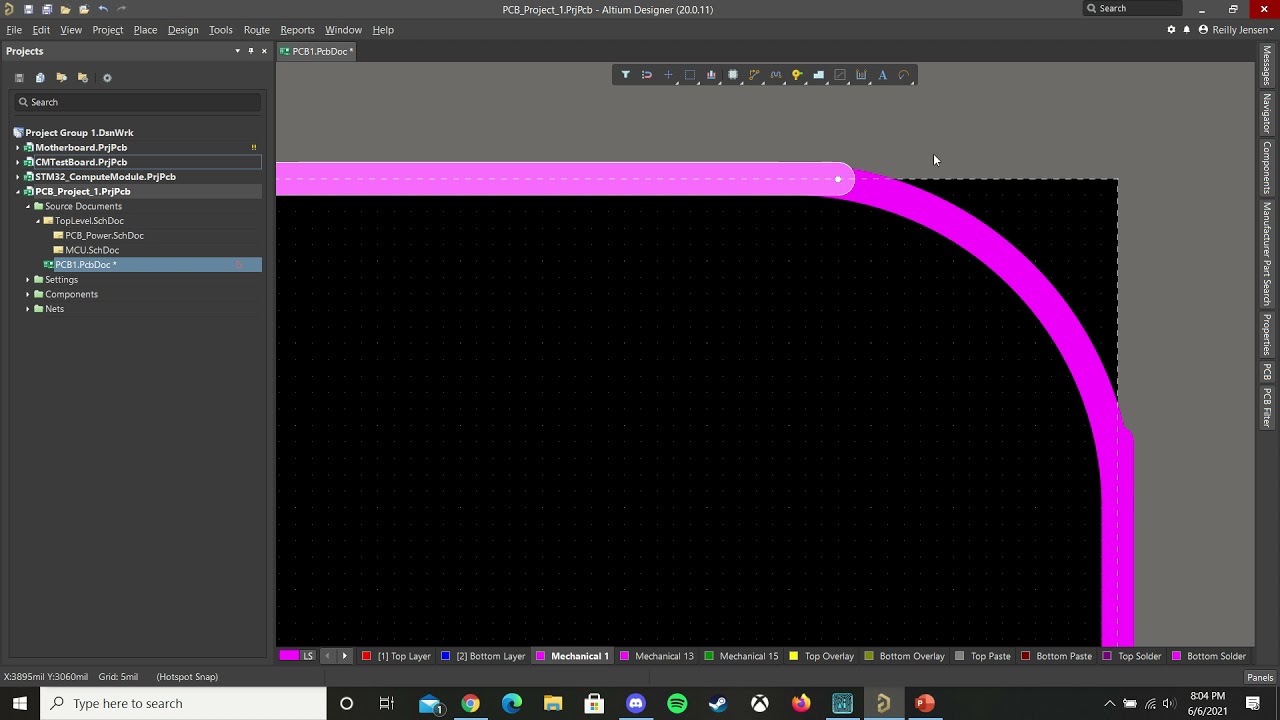Open the Messages side panel tab

(1267, 66)
